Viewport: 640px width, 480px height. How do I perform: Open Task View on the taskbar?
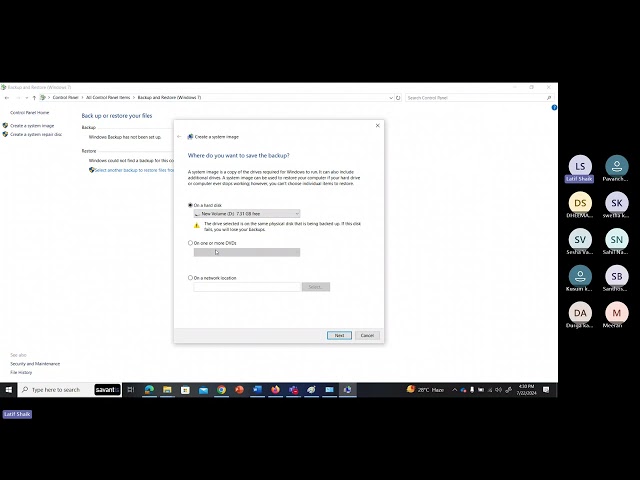pos(131,390)
